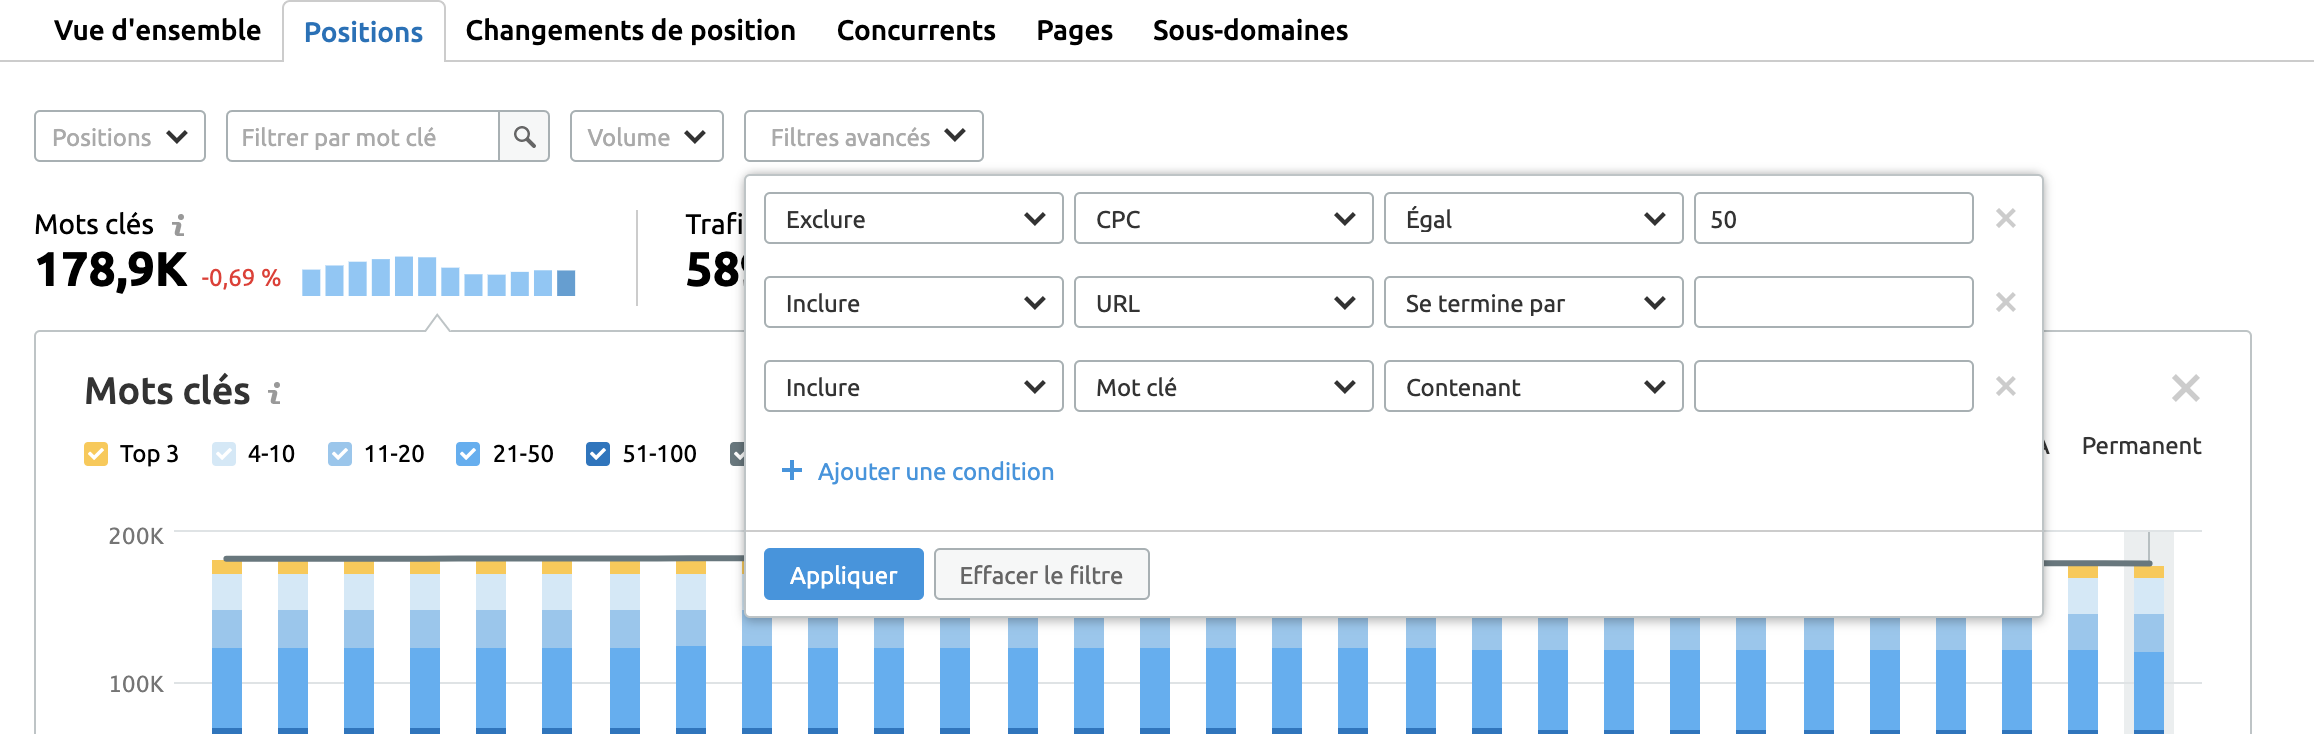Close the Mots clés chart panel
Viewport: 2314px width, 734px height.
pos(2185,388)
